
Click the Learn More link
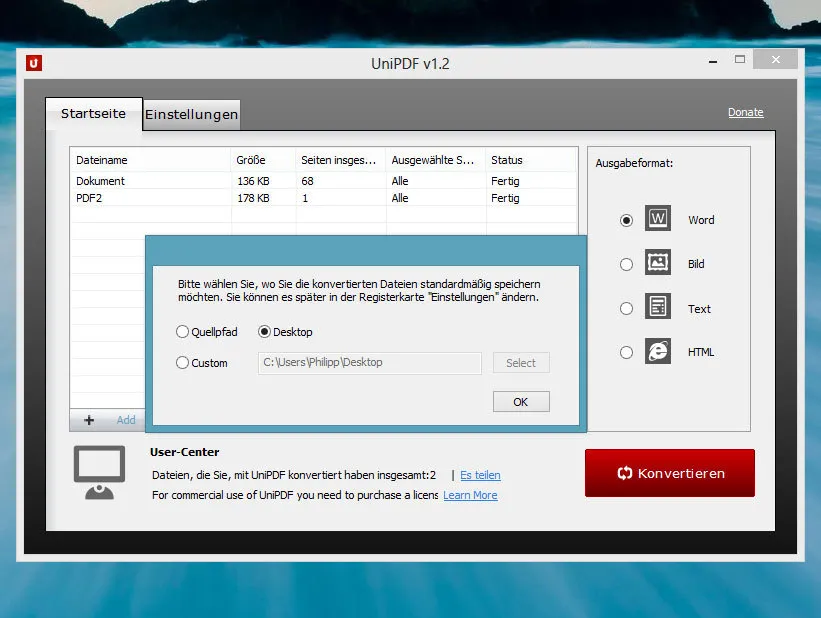click(470, 495)
